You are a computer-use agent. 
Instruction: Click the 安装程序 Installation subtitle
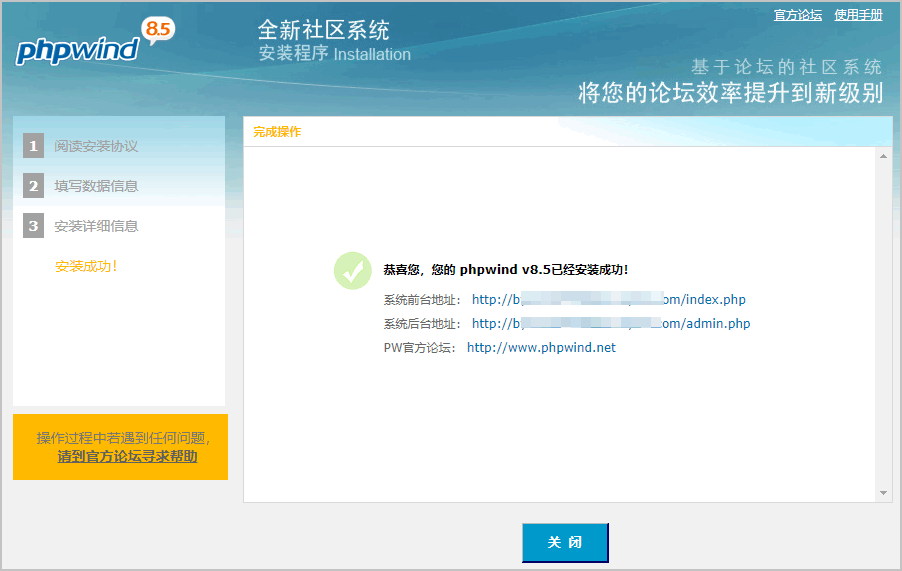335,54
